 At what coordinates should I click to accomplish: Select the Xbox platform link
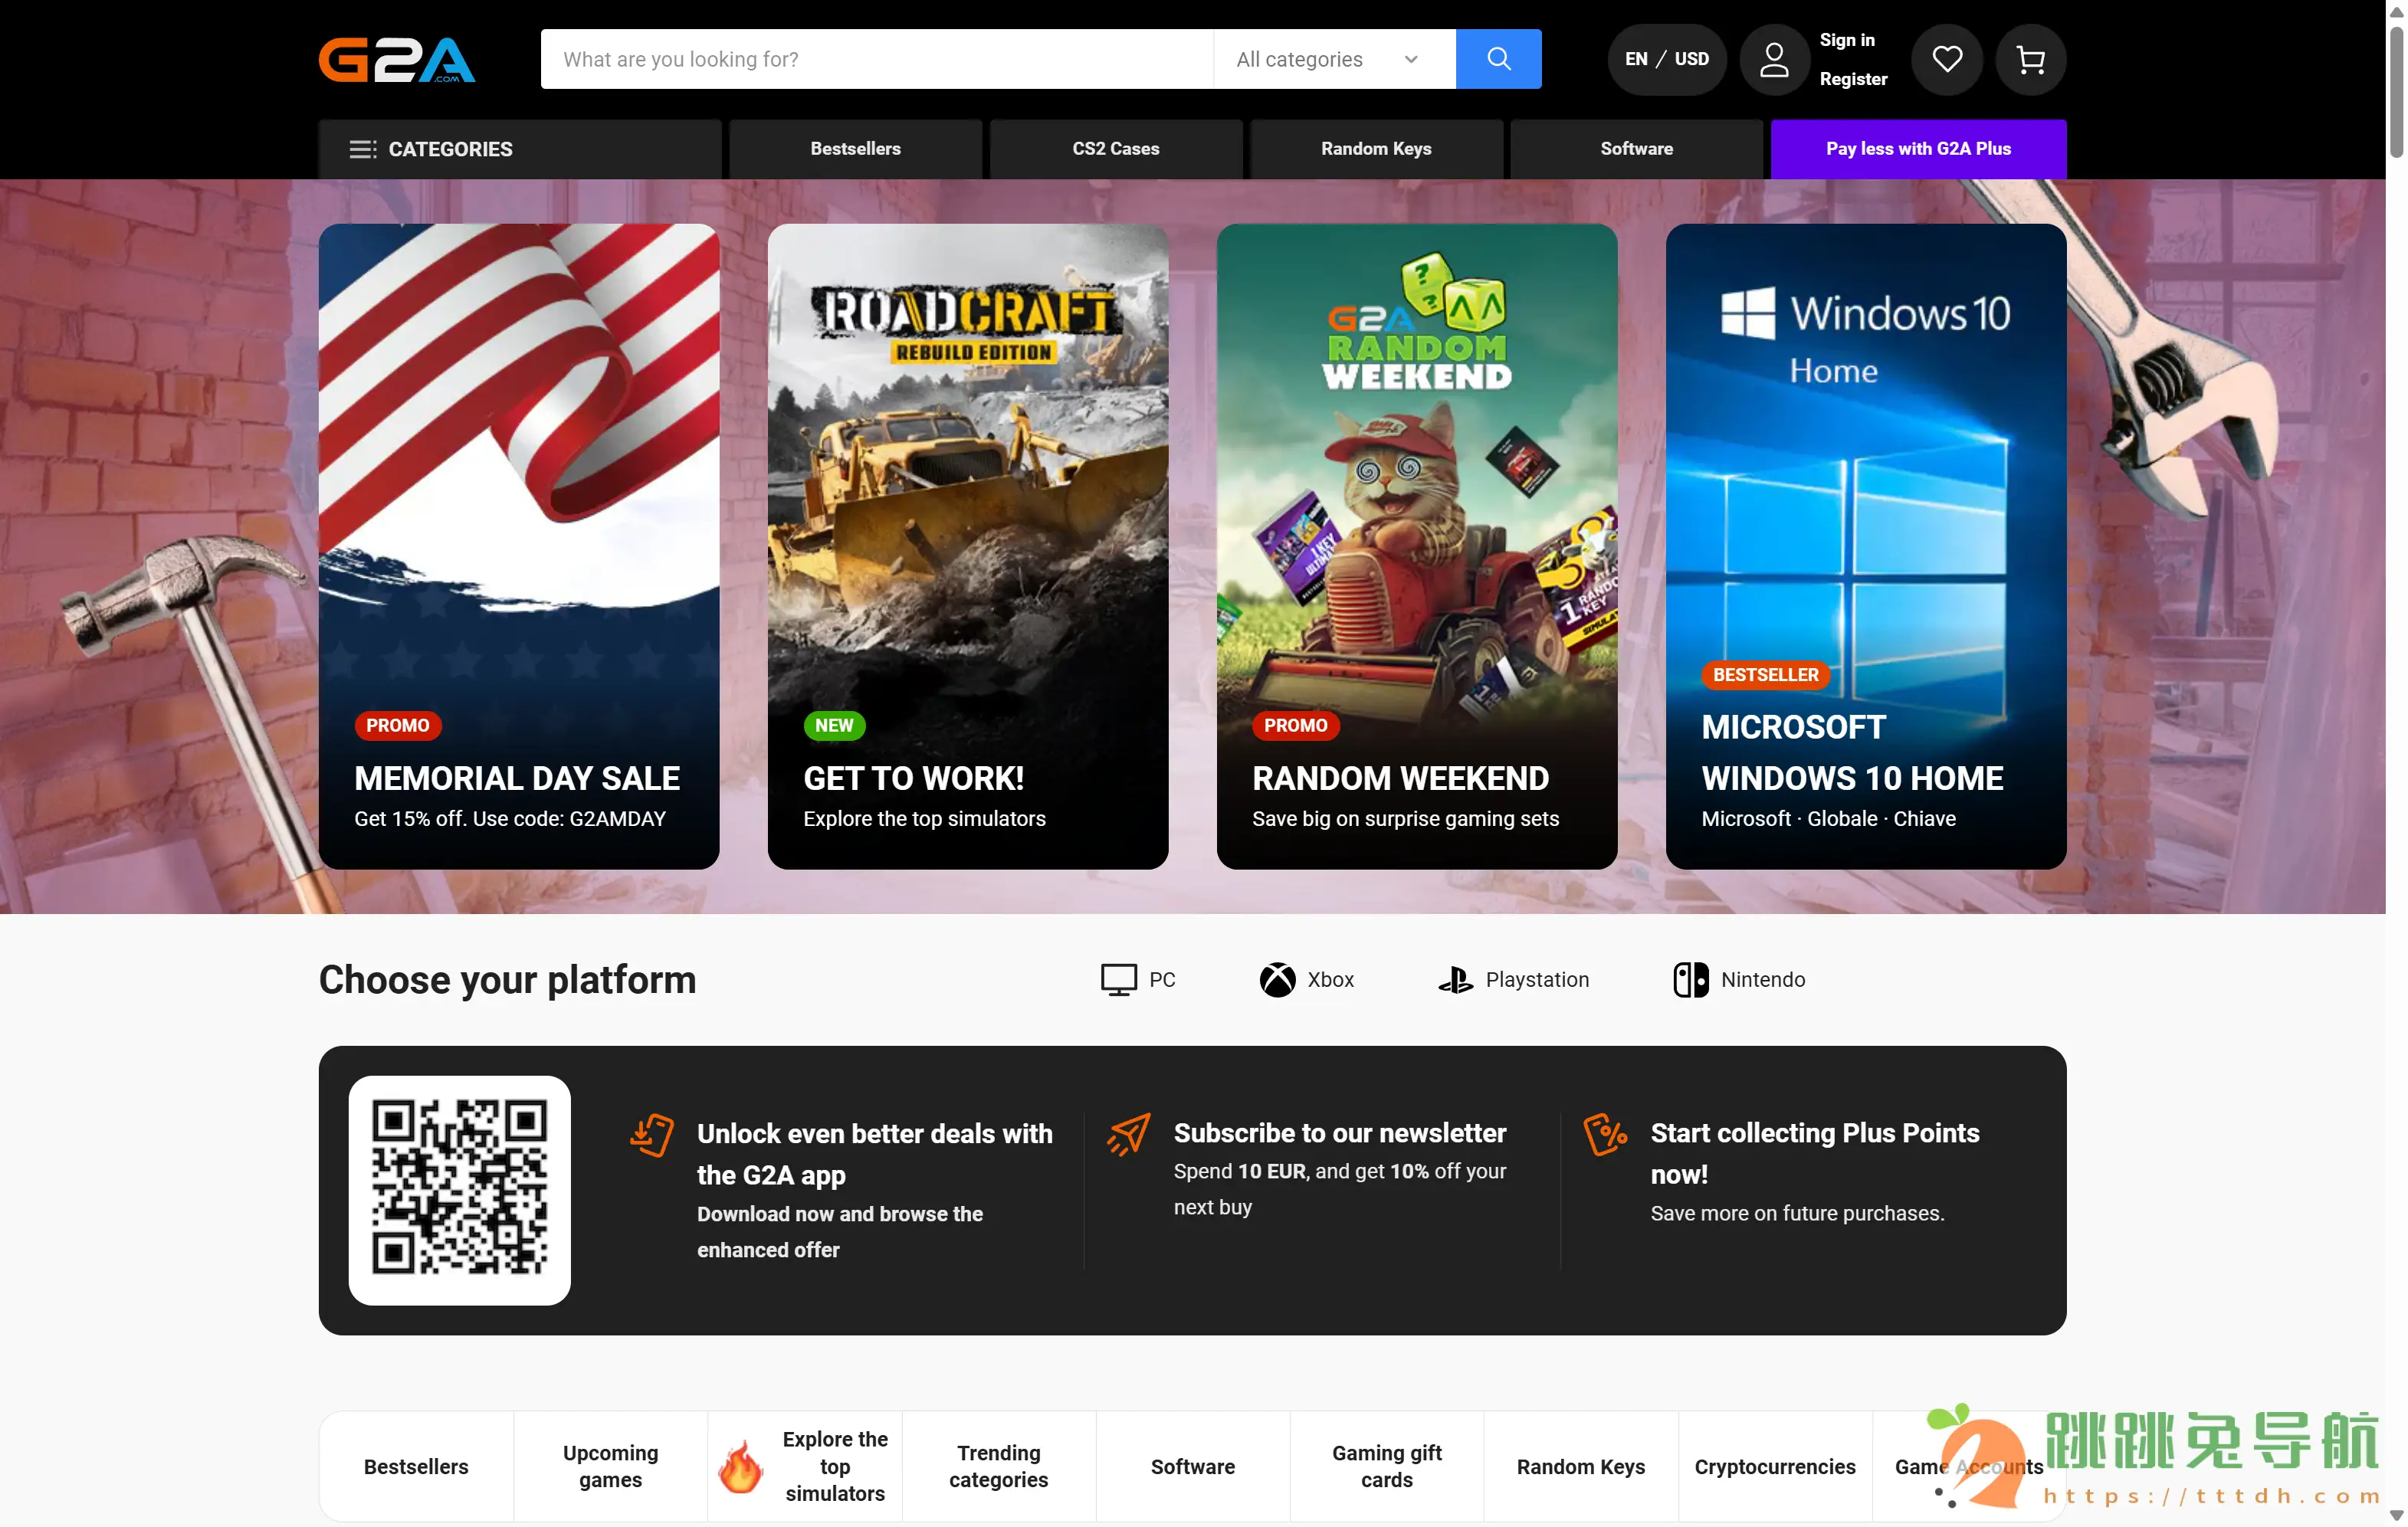click(x=1307, y=980)
